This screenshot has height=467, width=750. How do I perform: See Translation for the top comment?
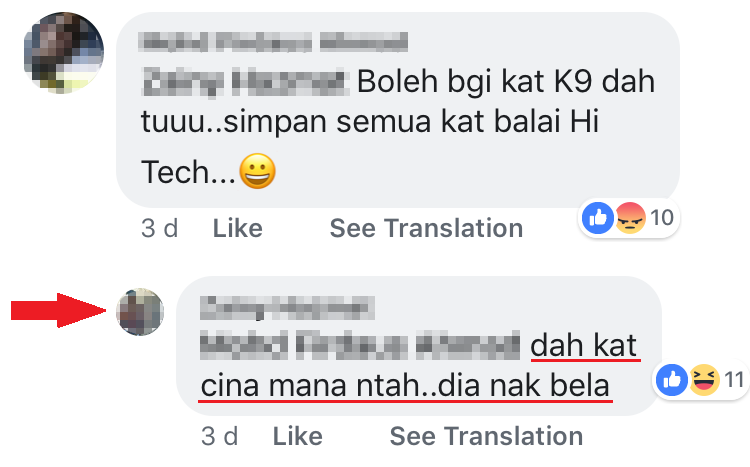pos(426,228)
